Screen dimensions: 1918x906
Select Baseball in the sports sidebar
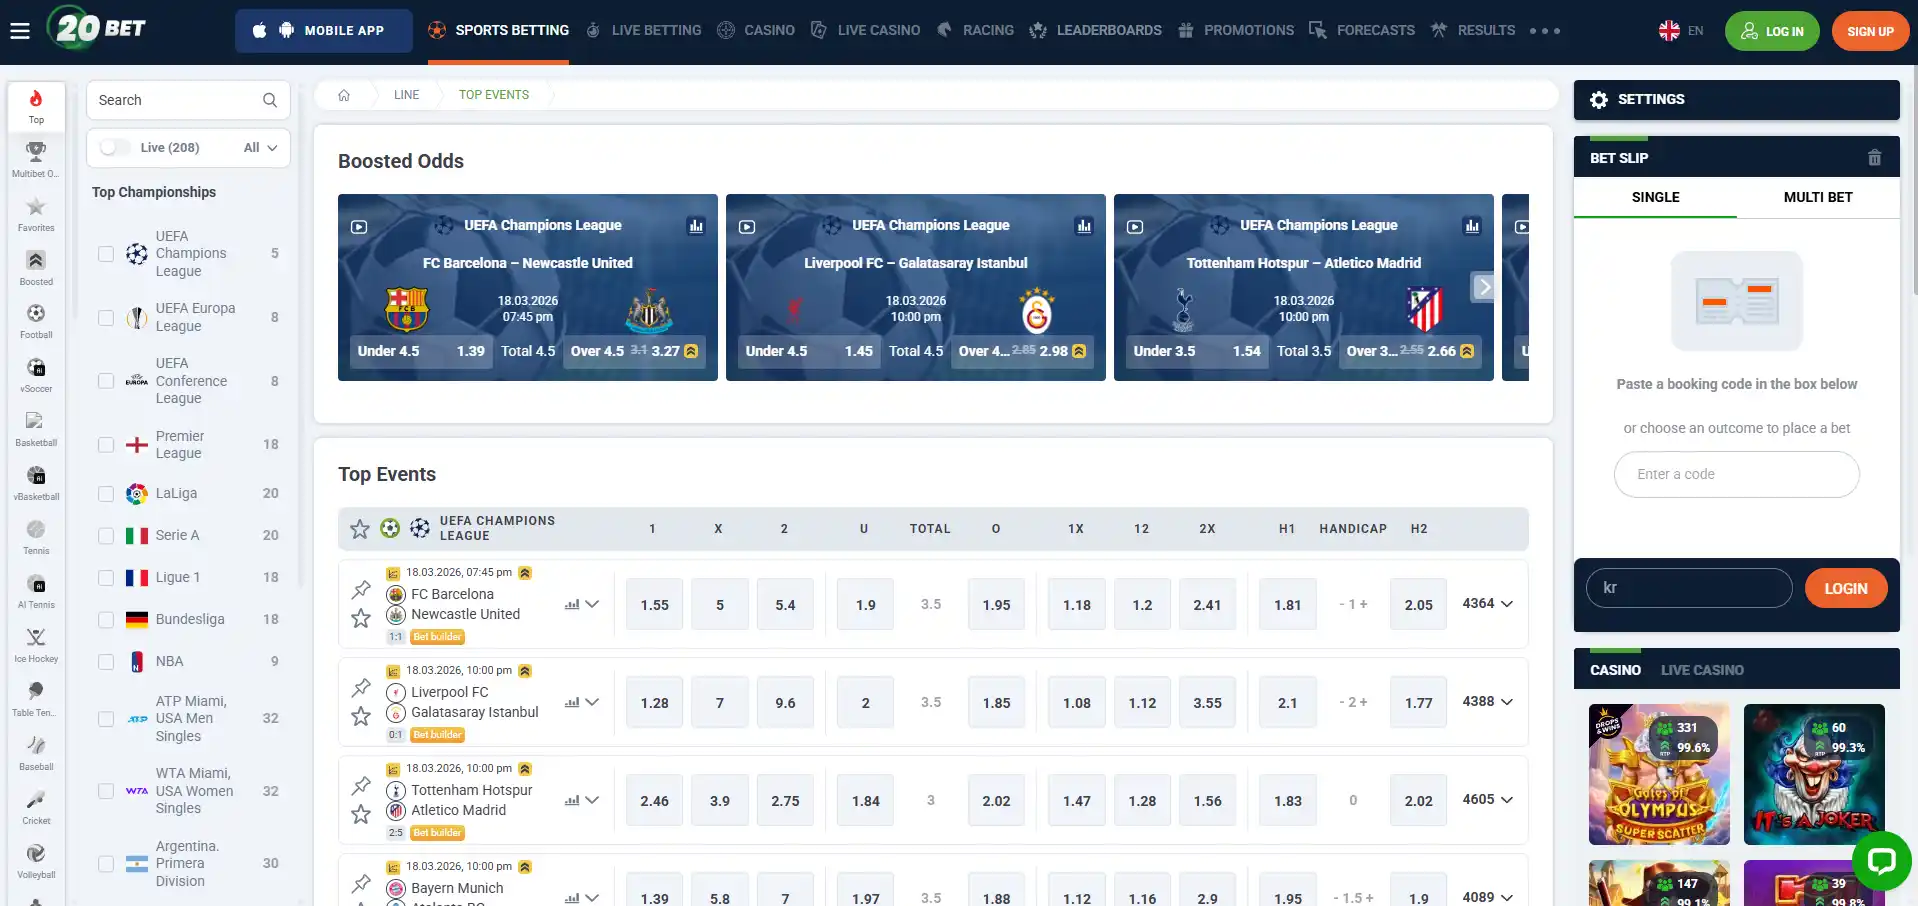[36, 753]
